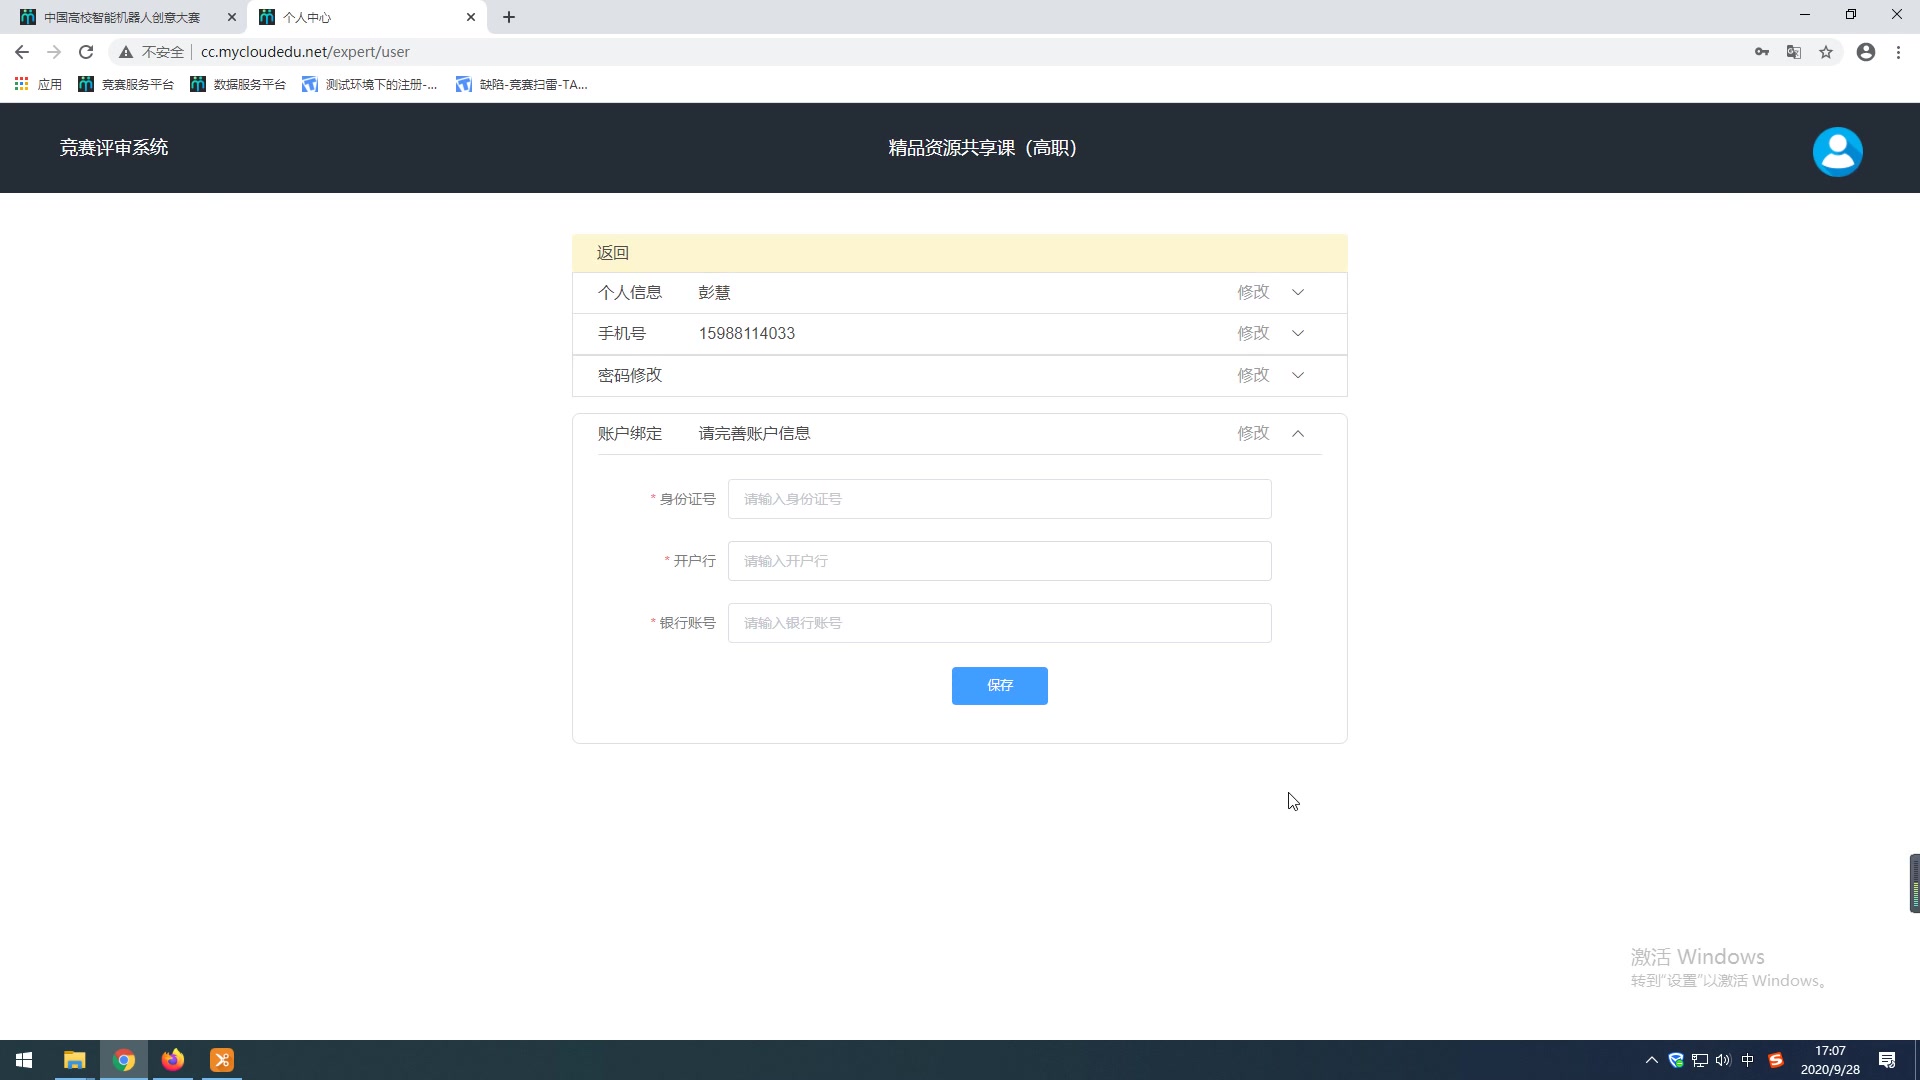1920x1080 pixels.
Task: Close the 中国高校智能机器人创意大赛 tab
Action: pos(232,17)
